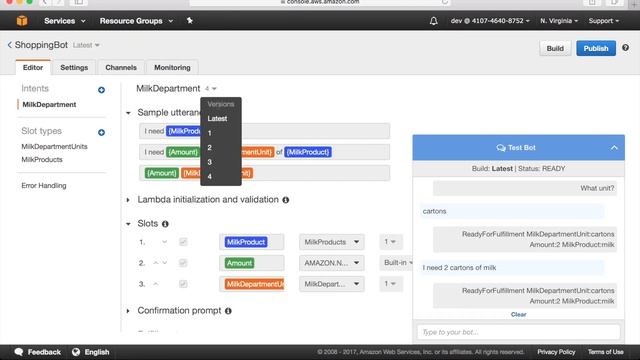Viewport: 640px width, 360px height.
Task: Open the notifications bell
Action: 433,21
